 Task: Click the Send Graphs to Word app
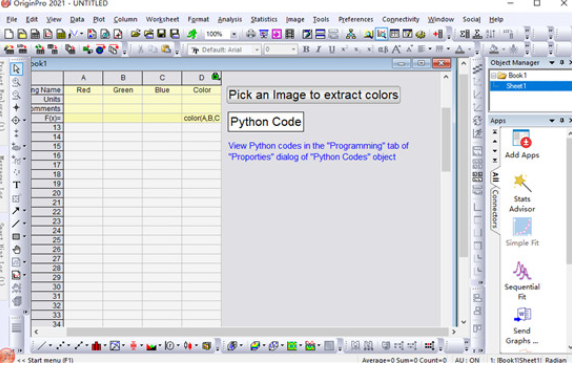(522, 326)
